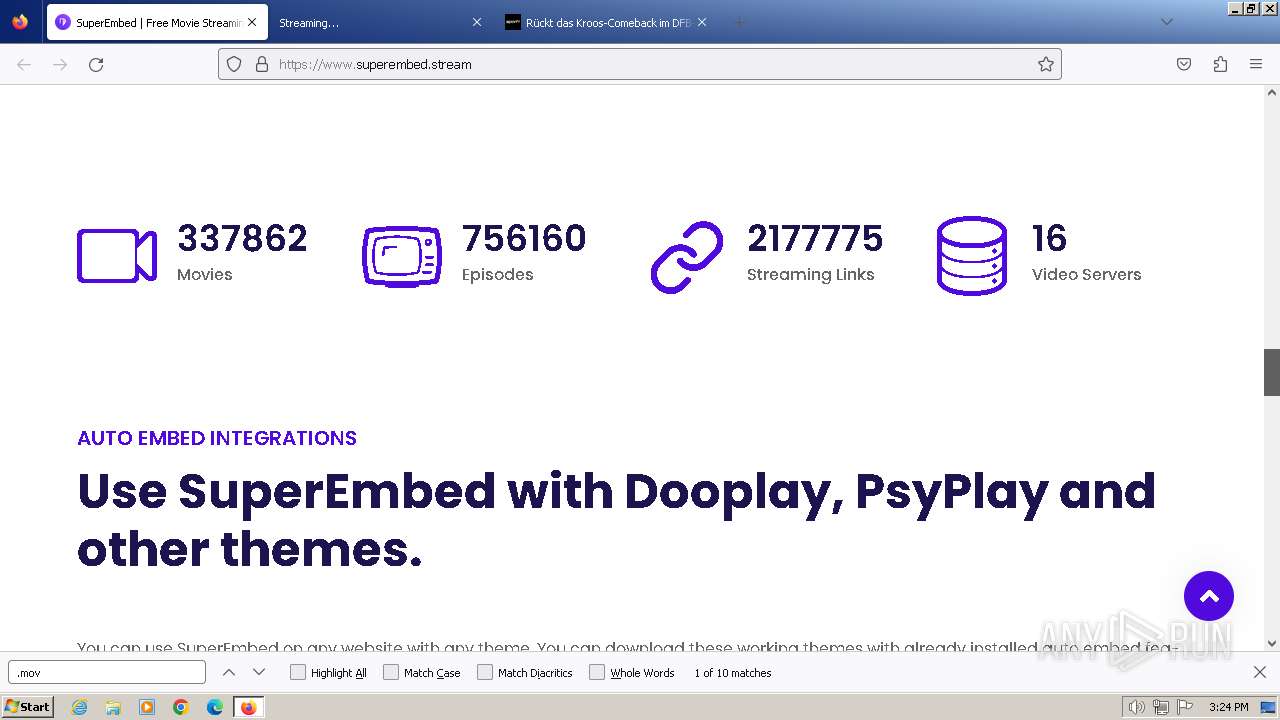Open Save to Pocket icon
This screenshot has height=720, width=1280.
tap(1184, 64)
